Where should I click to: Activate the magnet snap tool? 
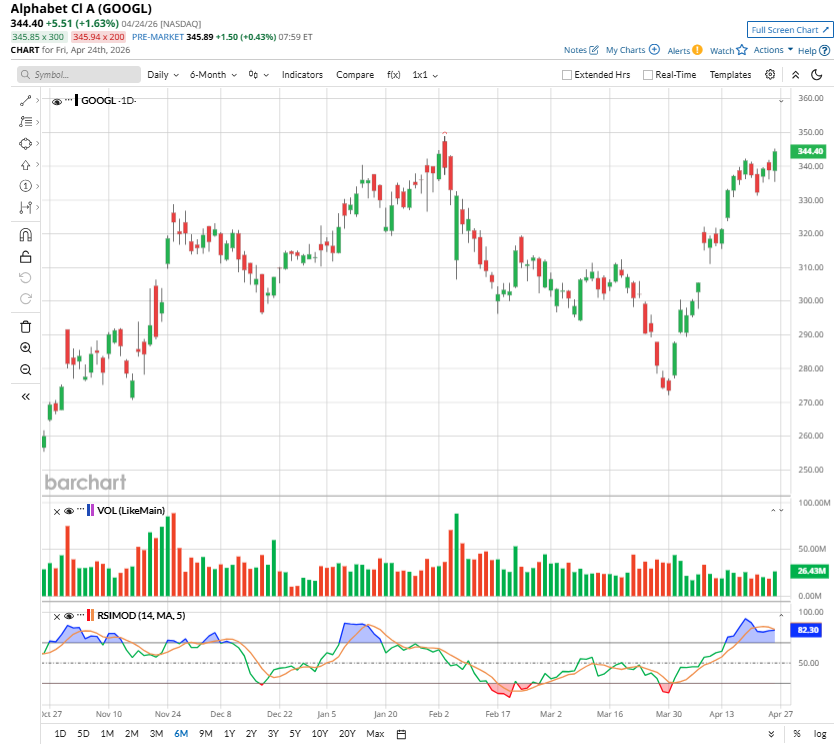pos(26,235)
